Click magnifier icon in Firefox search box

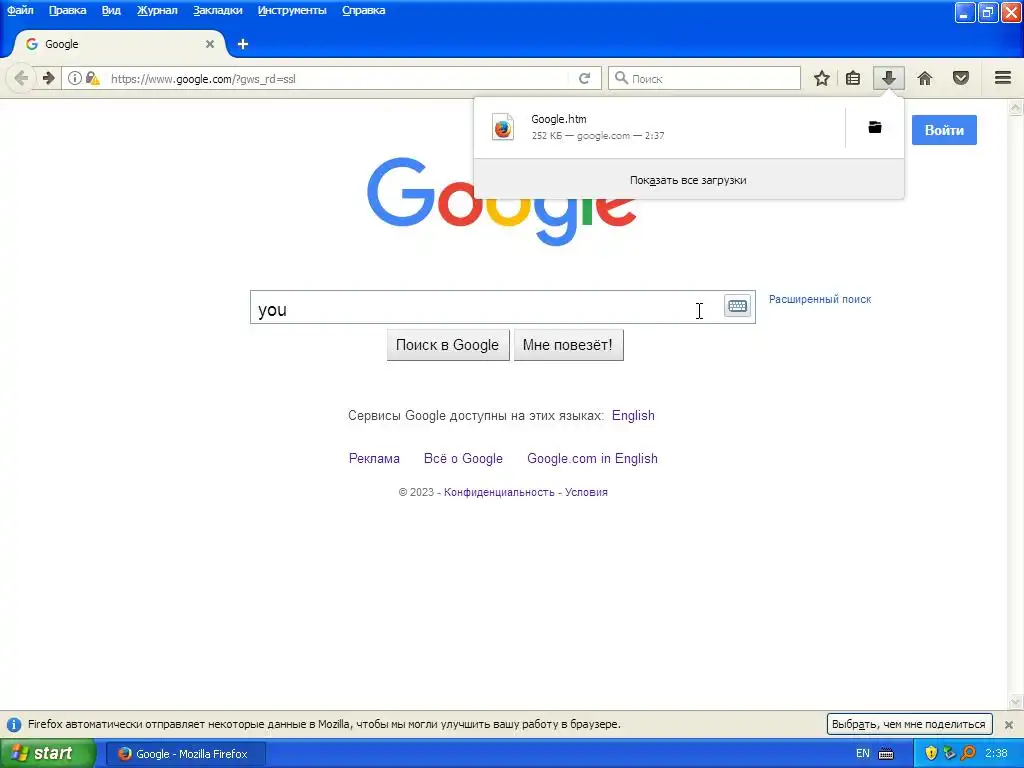pos(621,78)
